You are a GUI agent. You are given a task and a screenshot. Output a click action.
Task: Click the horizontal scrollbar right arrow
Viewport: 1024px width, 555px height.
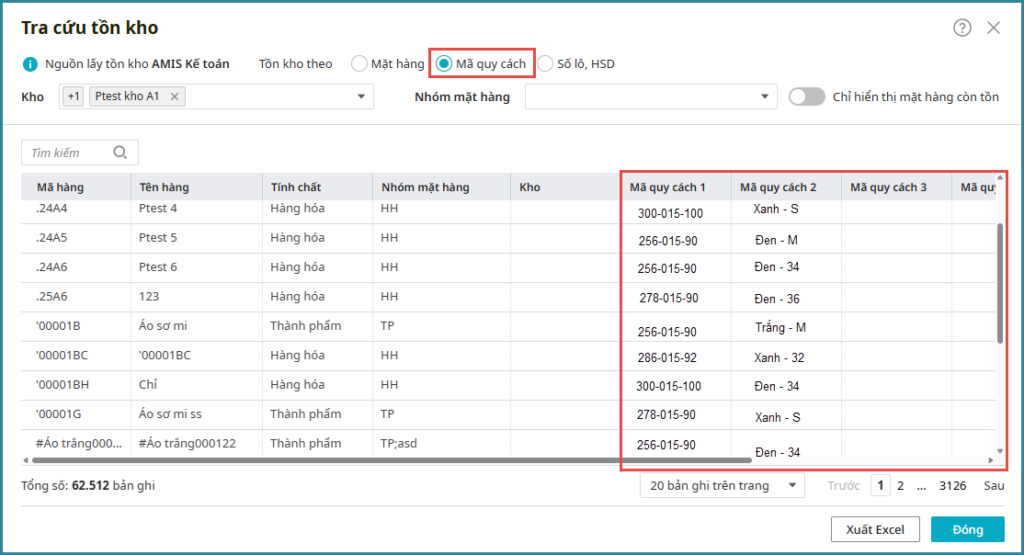pos(992,460)
